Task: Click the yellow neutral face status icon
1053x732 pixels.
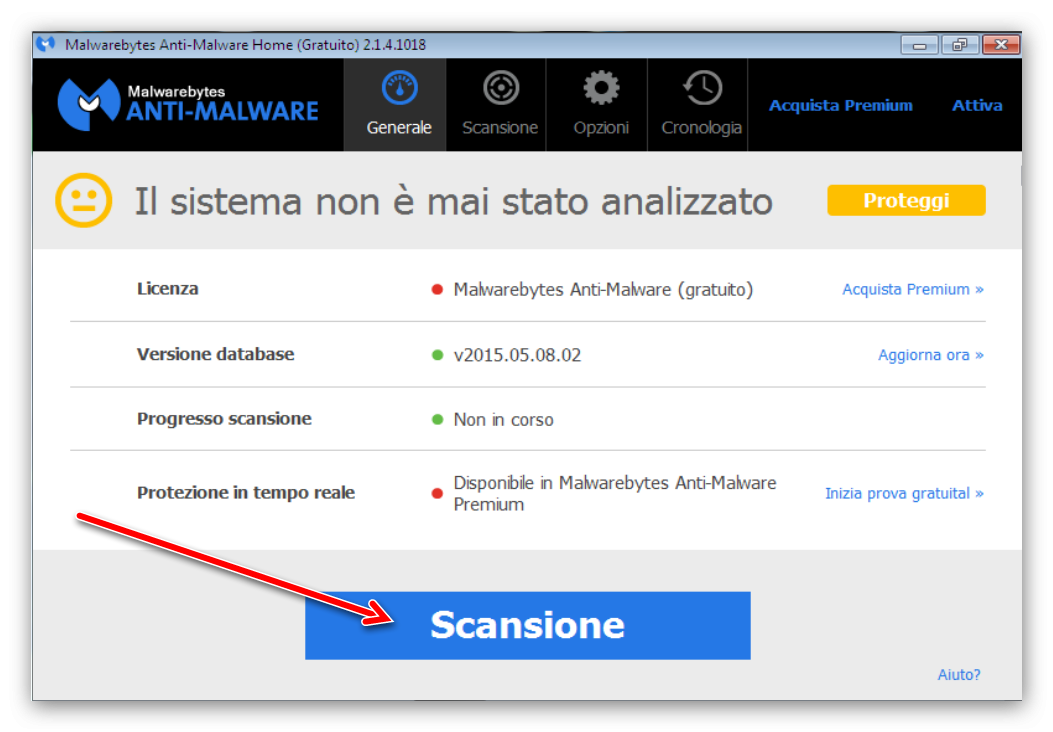Action: 83,200
